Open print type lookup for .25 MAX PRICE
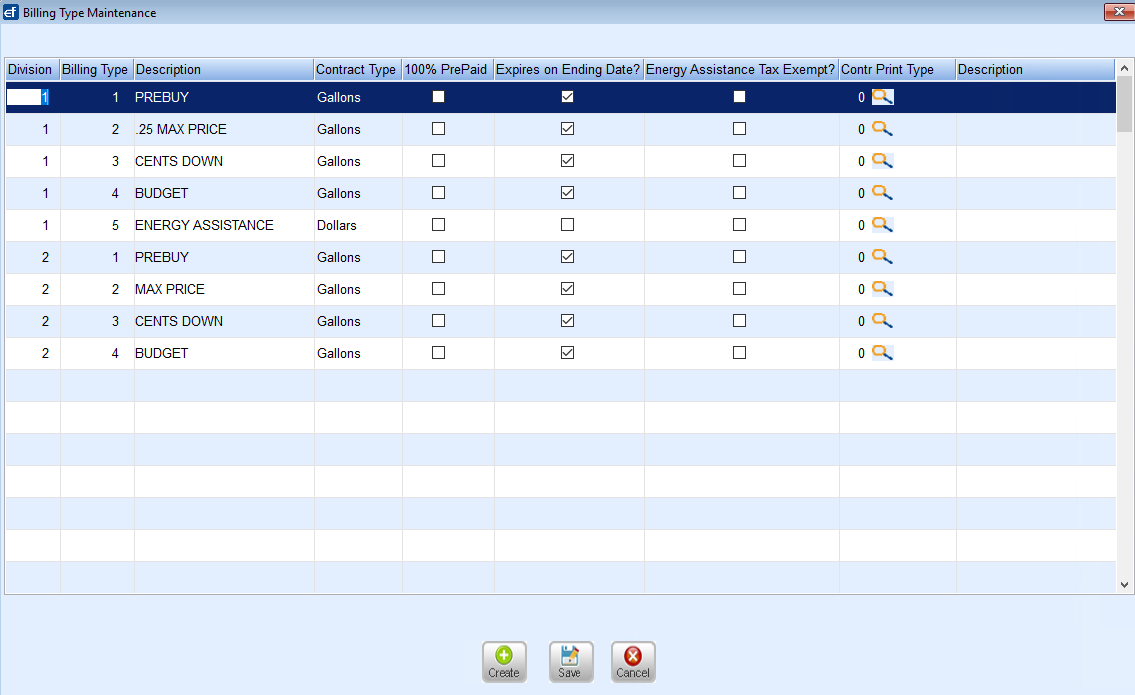 tap(882, 129)
